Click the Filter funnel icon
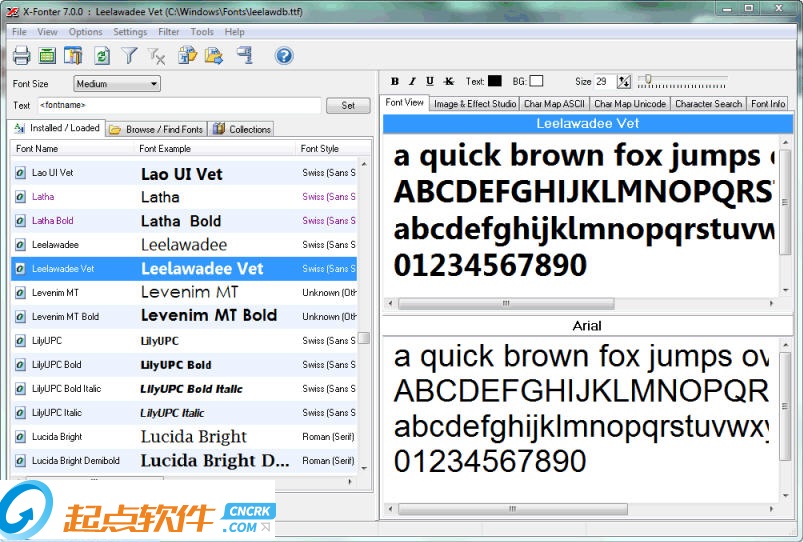Viewport: 803px width, 542px height. pyautogui.click(x=129, y=55)
